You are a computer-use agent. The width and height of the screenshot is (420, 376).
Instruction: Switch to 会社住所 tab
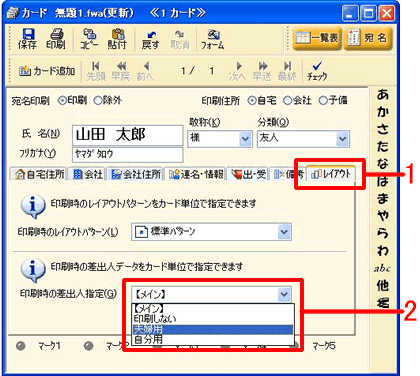click(x=135, y=174)
